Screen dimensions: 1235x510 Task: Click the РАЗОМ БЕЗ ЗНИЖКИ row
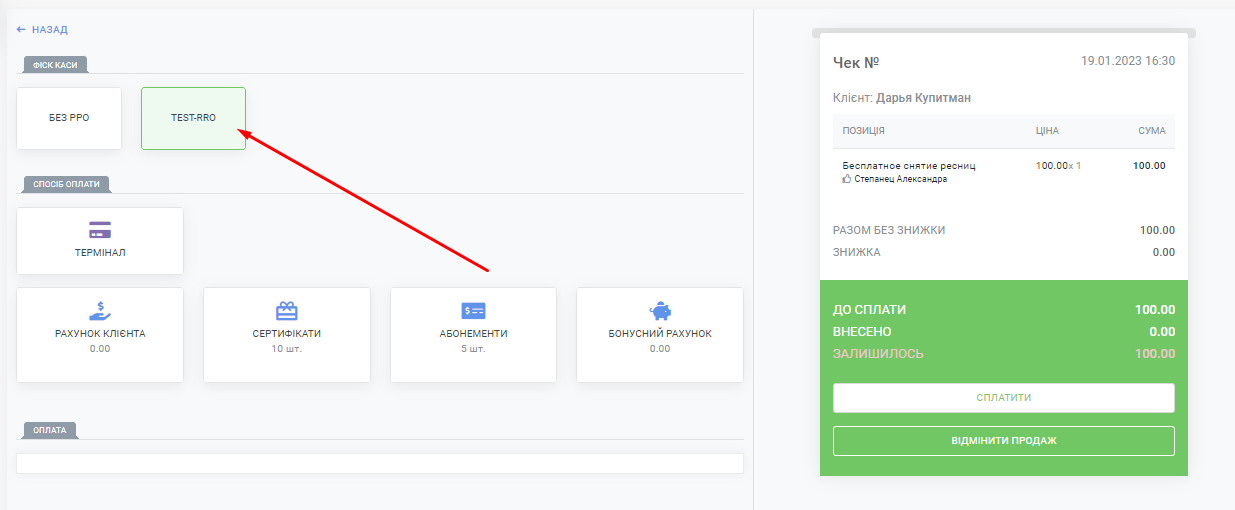[x=1004, y=230]
